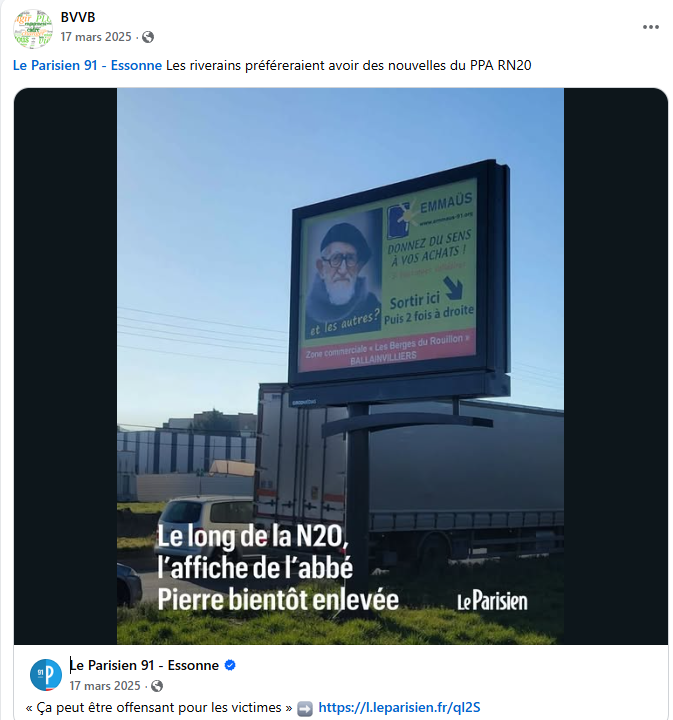
Task: Open the shared post's 17 mars 2025 timestamp
Action: [x=105, y=686]
